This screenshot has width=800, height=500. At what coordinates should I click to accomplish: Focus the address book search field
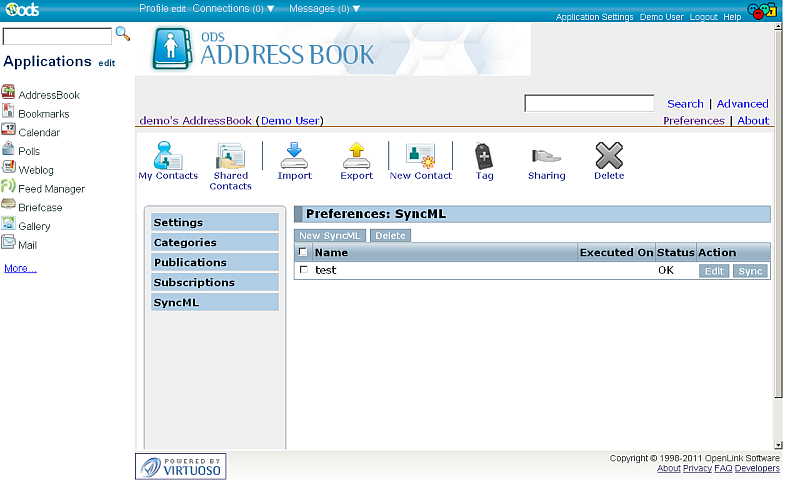(589, 103)
